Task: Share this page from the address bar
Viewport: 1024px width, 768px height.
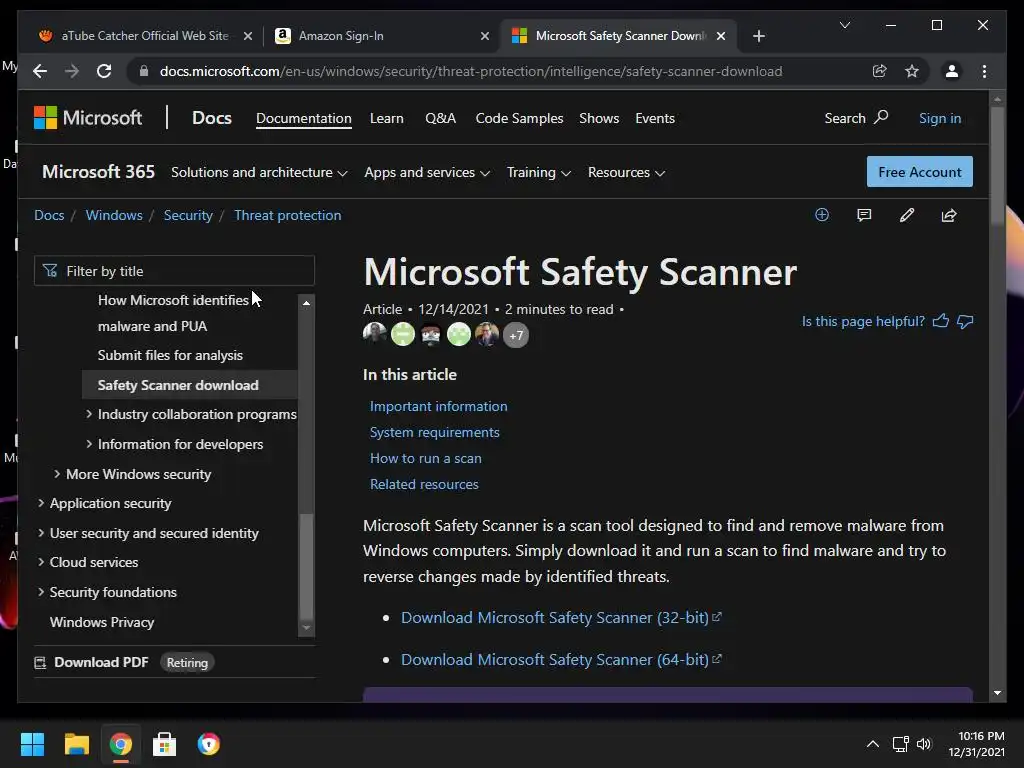Action: pyautogui.click(x=880, y=71)
